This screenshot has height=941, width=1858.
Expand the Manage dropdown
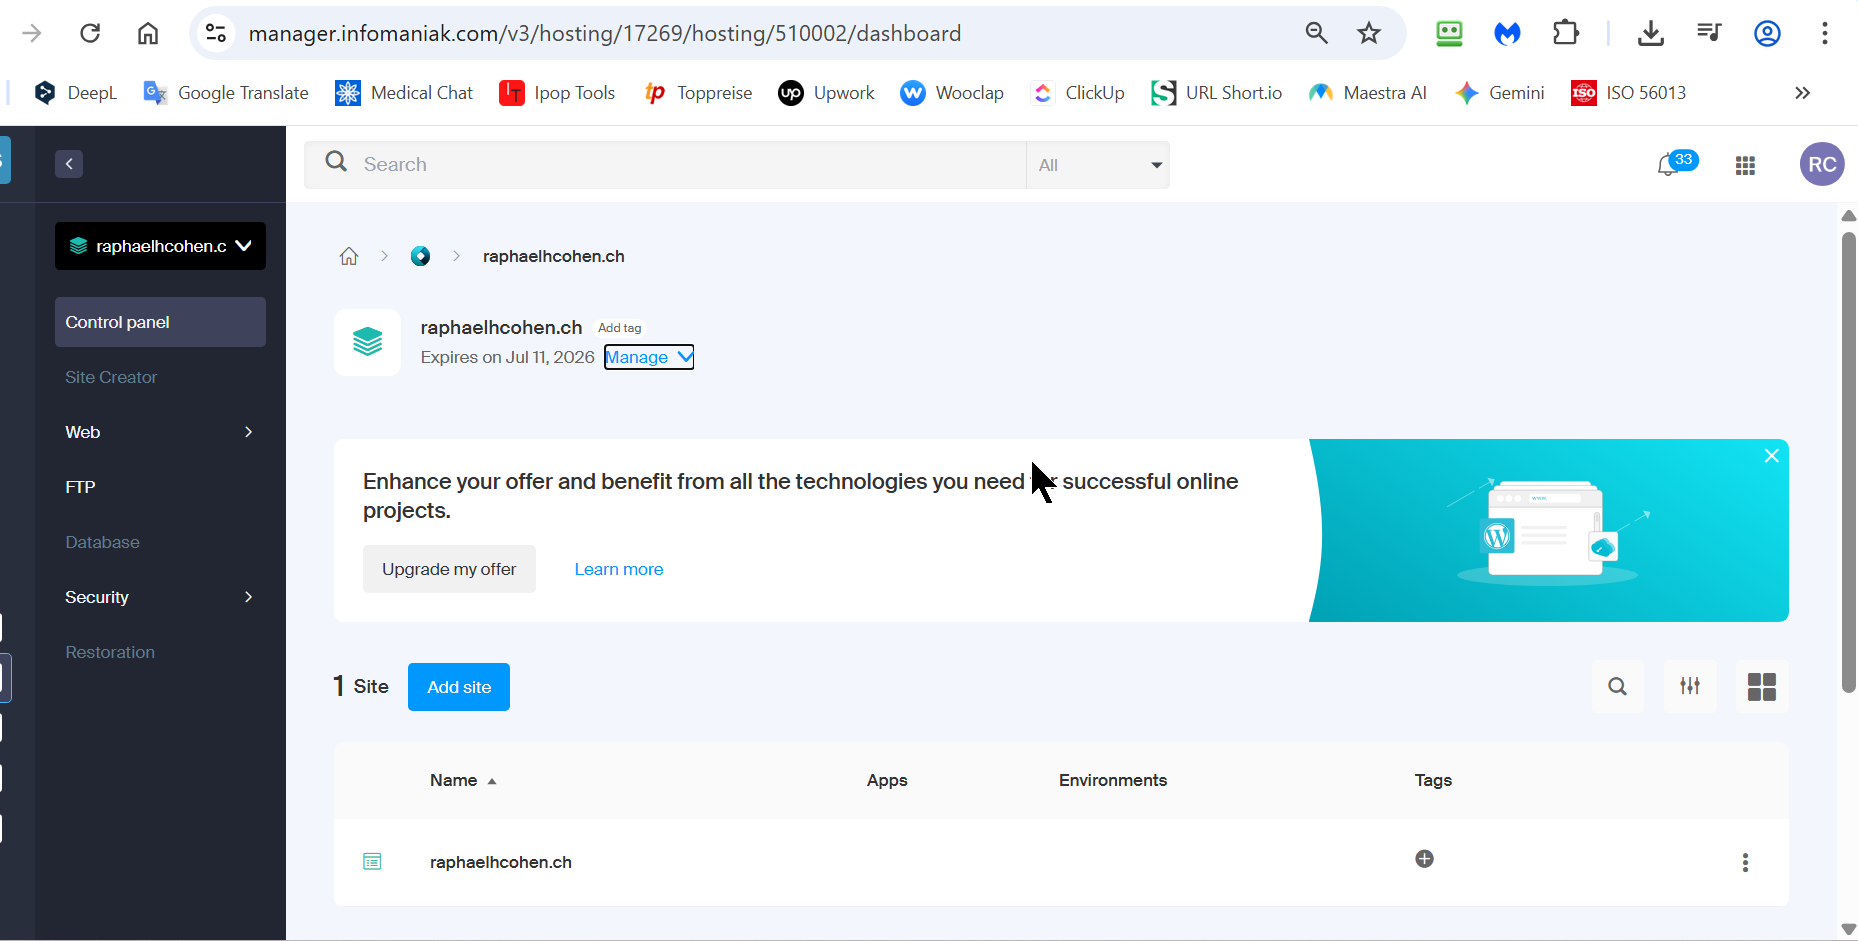coord(649,358)
